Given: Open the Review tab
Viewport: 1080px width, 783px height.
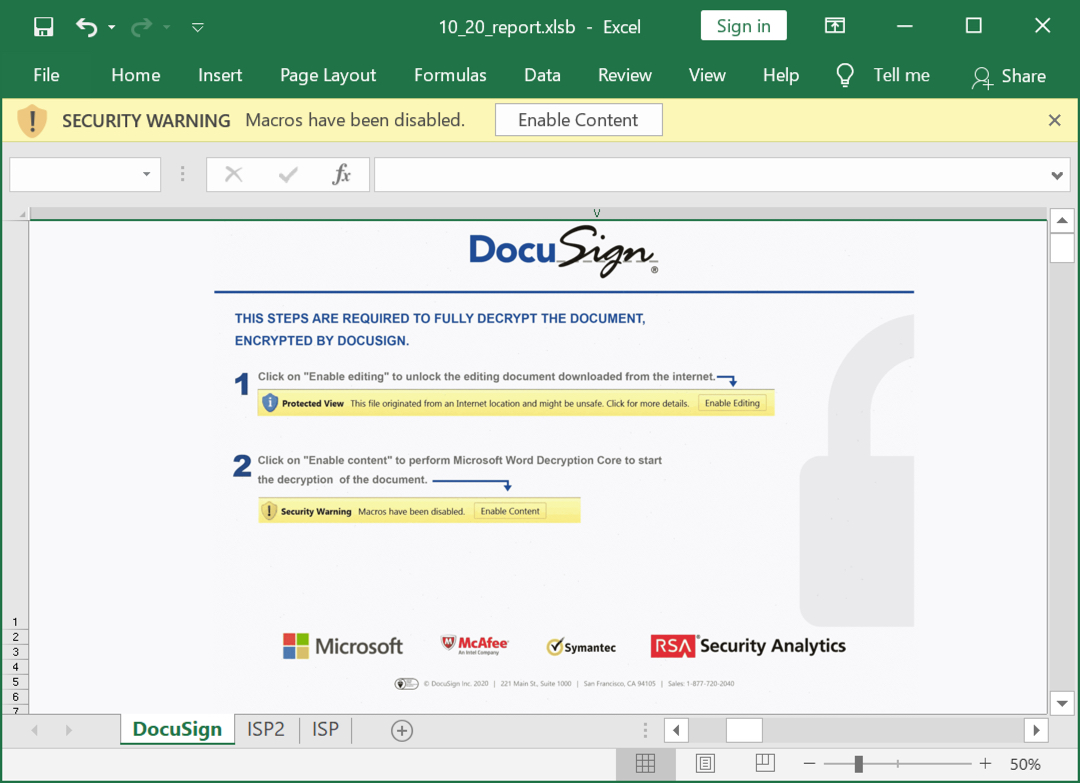Looking at the screenshot, I should [624, 75].
